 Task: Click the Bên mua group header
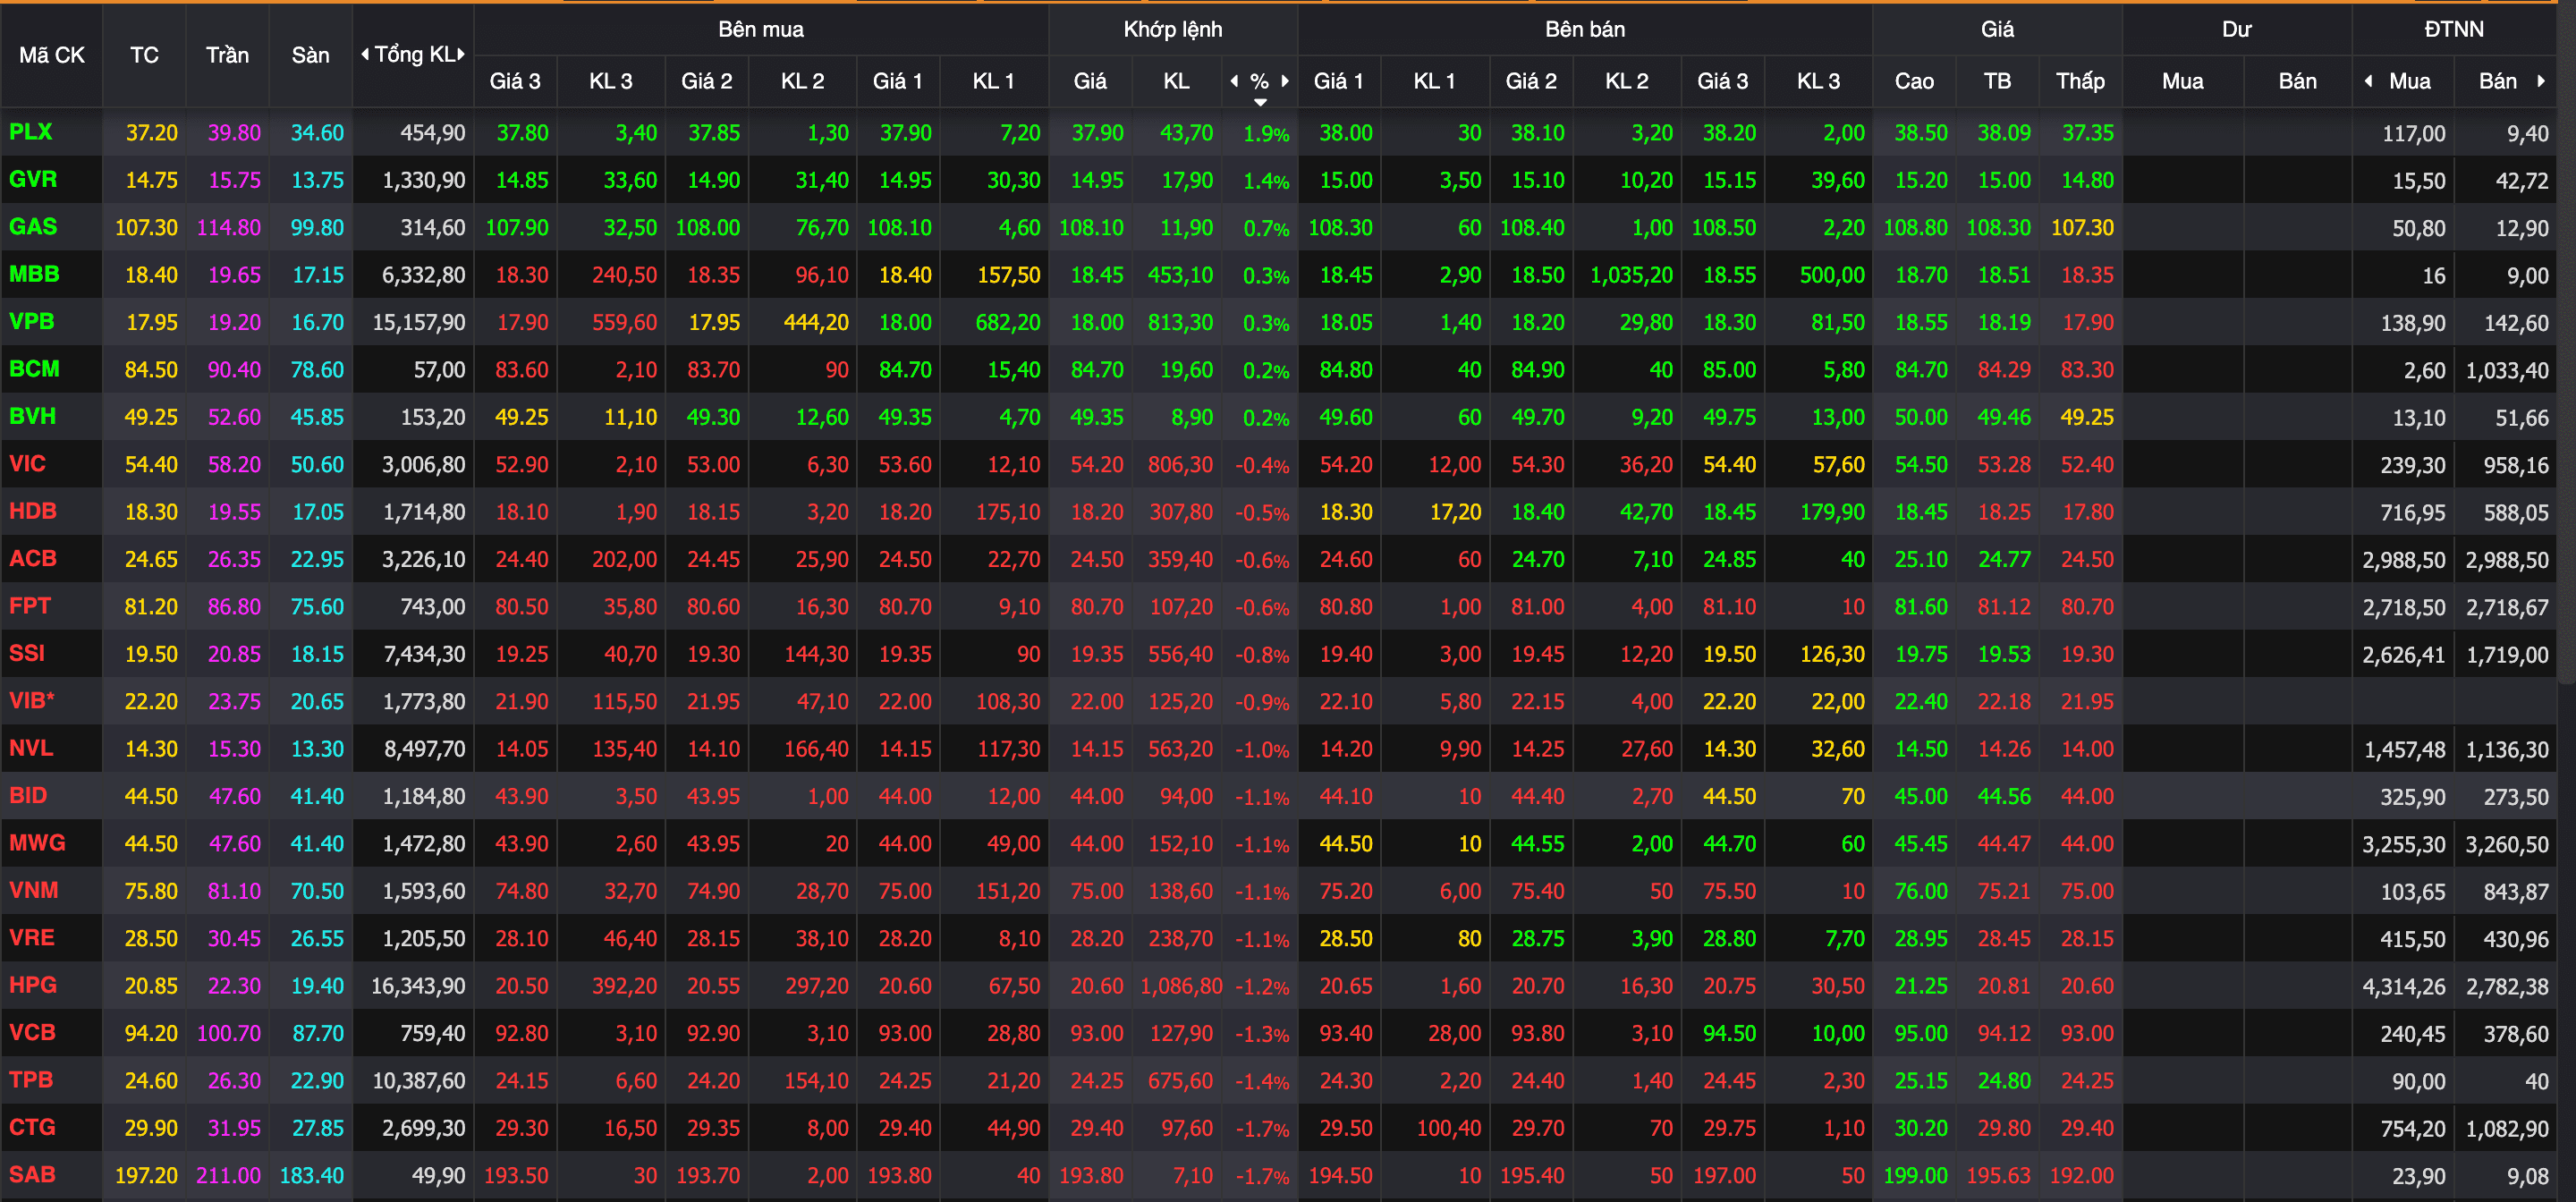(x=760, y=29)
